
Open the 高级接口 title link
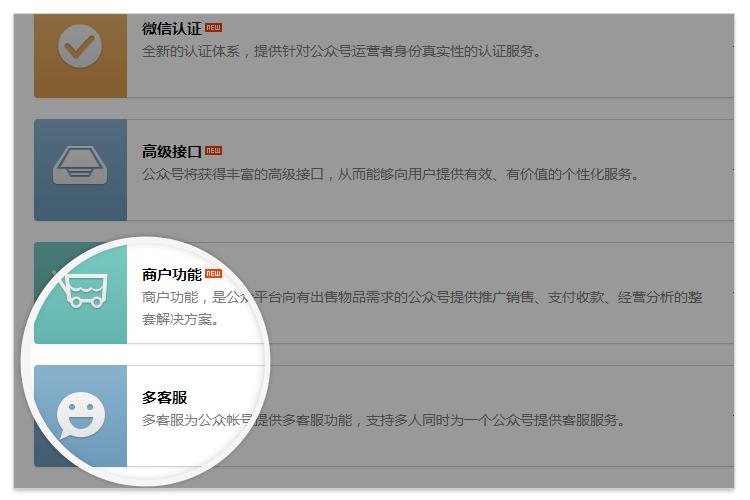click(x=172, y=152)
